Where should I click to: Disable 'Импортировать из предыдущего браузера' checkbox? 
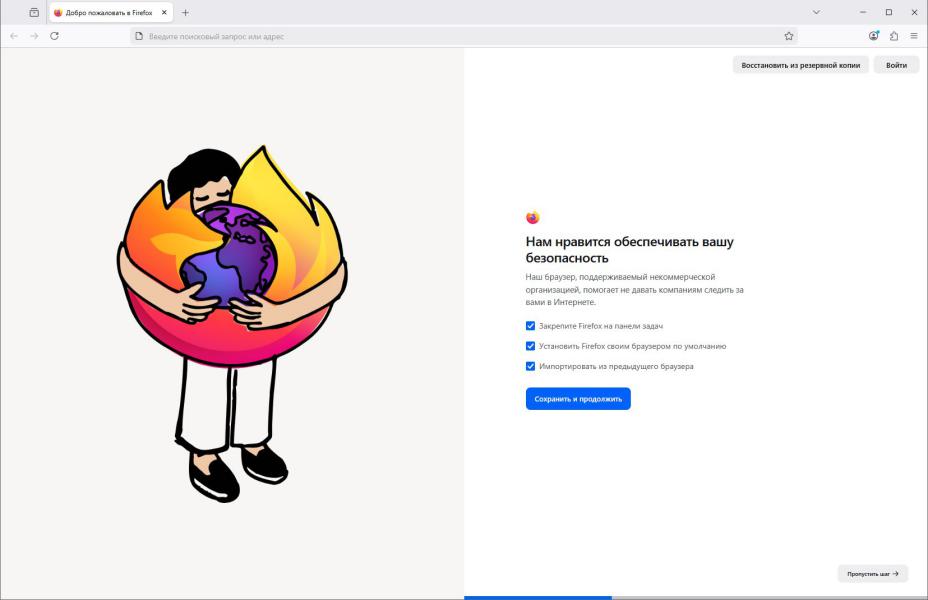point(531,366)
